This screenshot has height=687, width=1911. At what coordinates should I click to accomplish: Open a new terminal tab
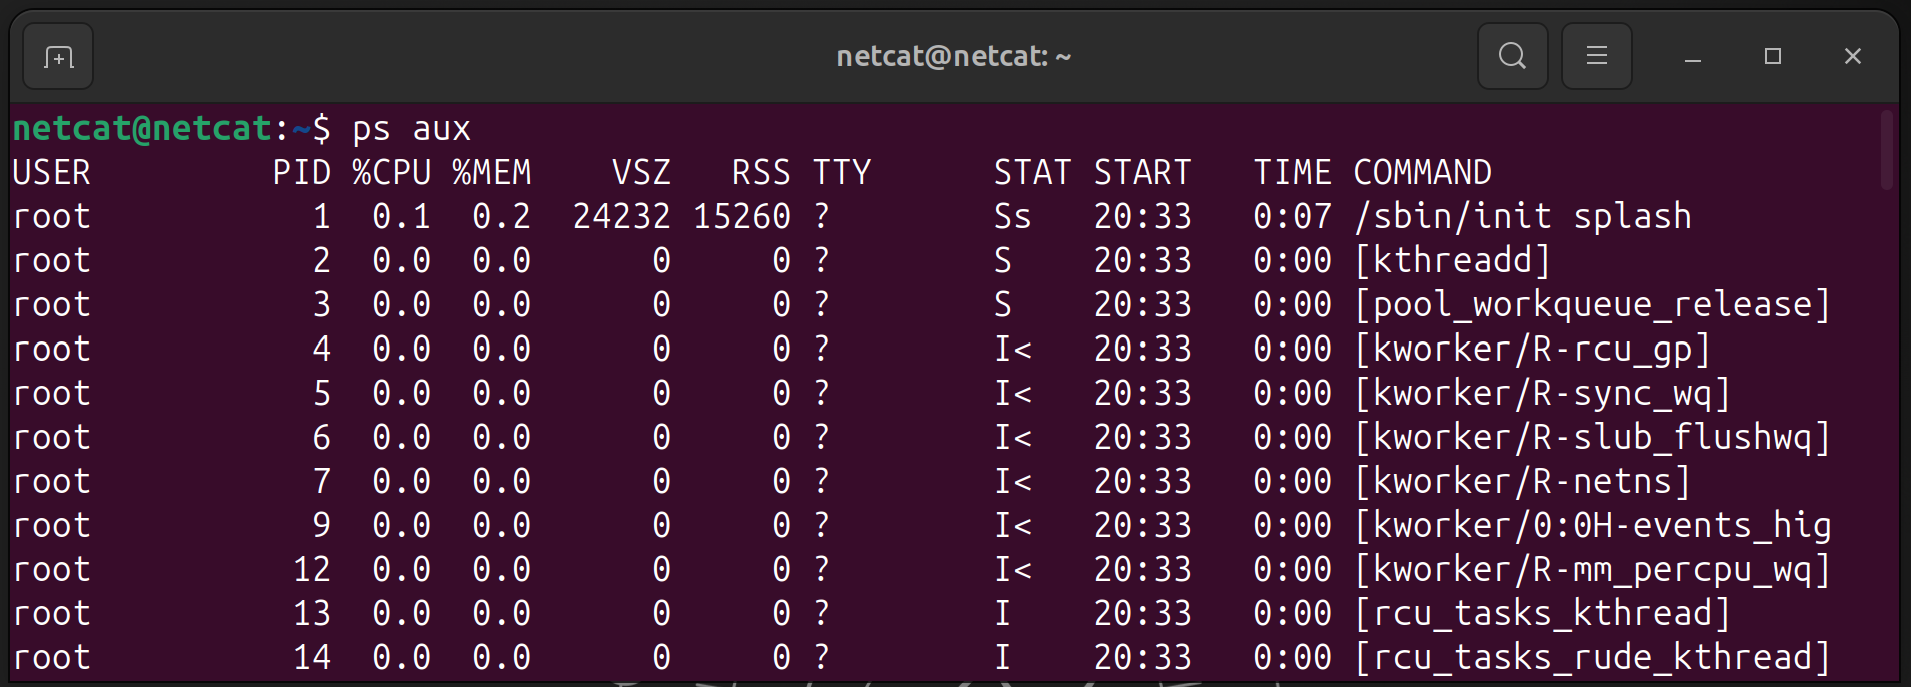point(58,57)
